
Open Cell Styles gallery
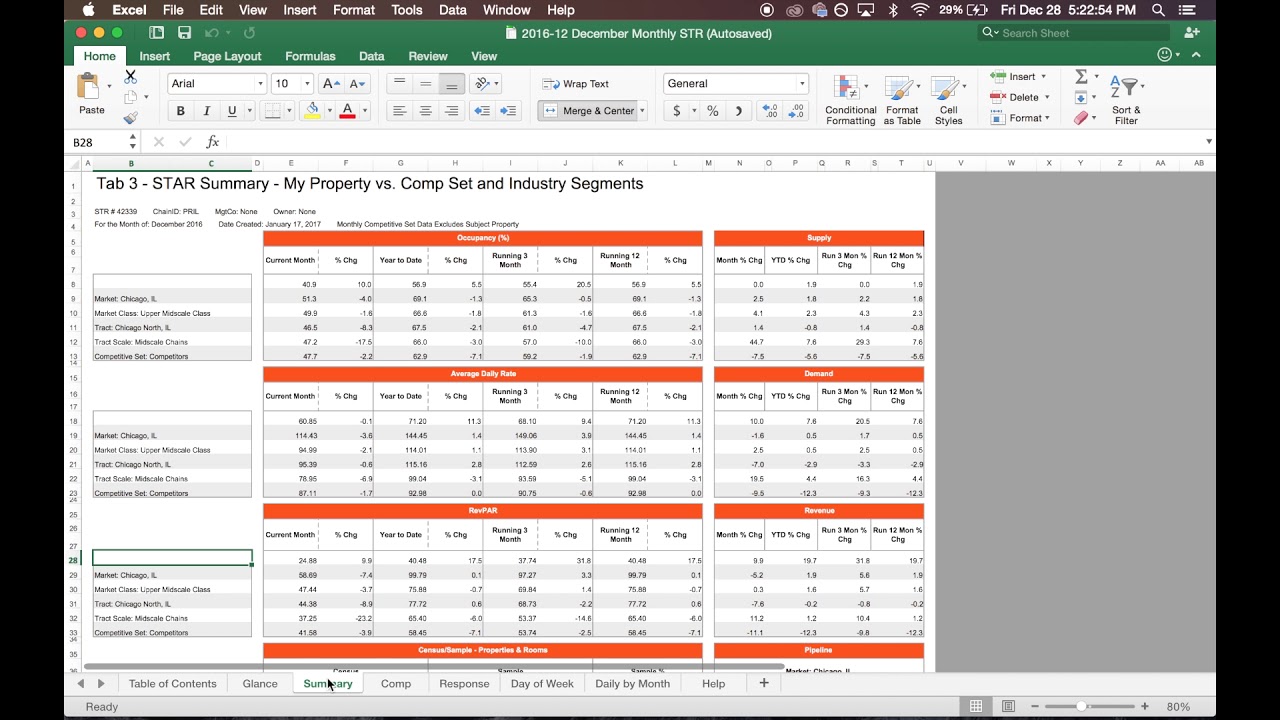(948, 99)
